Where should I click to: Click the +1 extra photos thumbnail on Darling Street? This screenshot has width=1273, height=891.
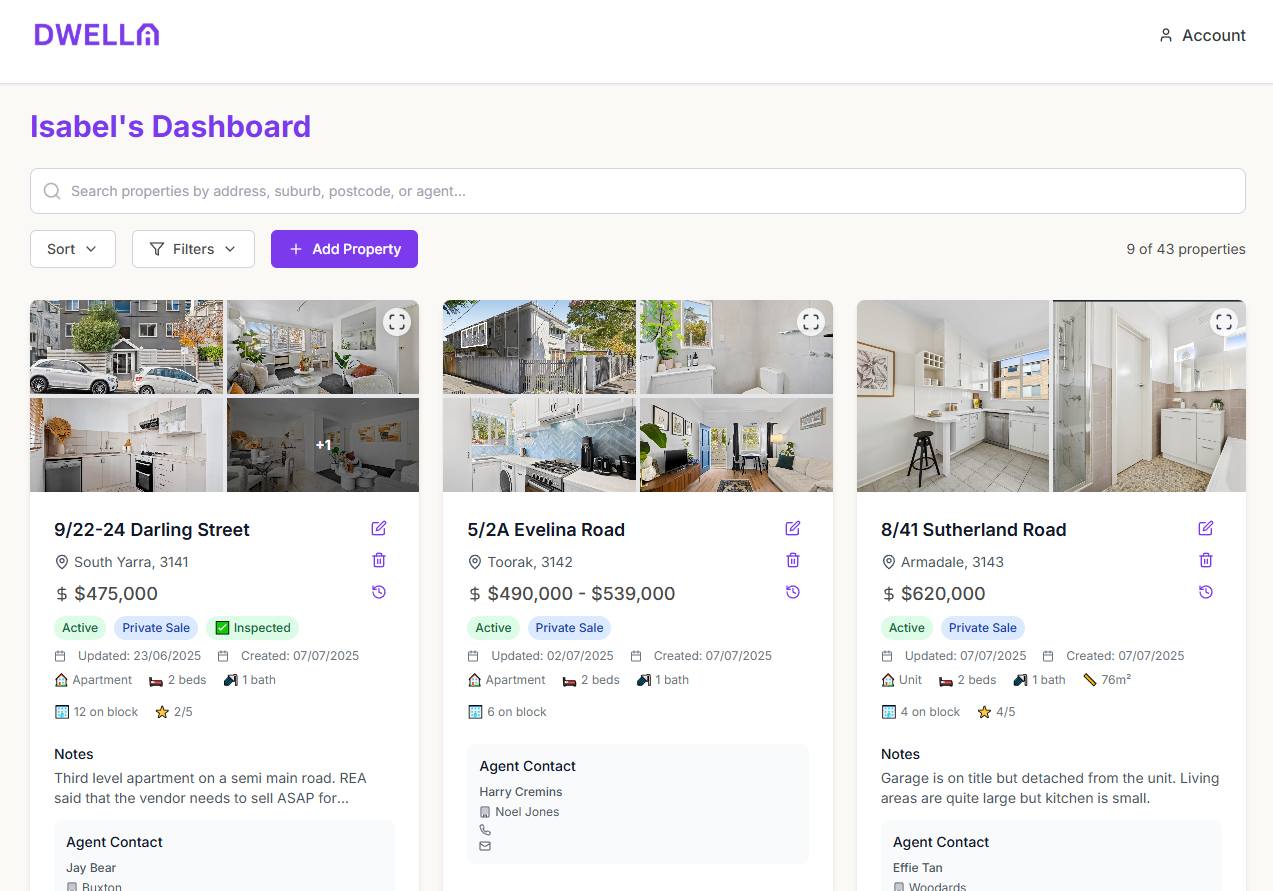(x=322, y=445)
